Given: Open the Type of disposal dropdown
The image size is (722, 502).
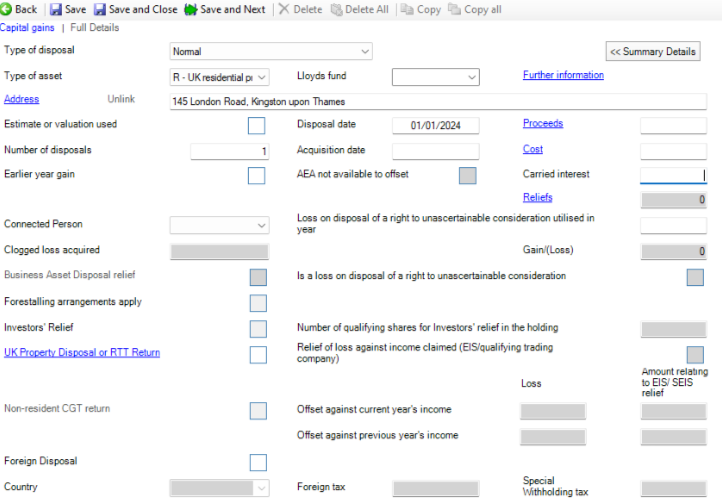Looking at the screenshot, I should (271, 51).
